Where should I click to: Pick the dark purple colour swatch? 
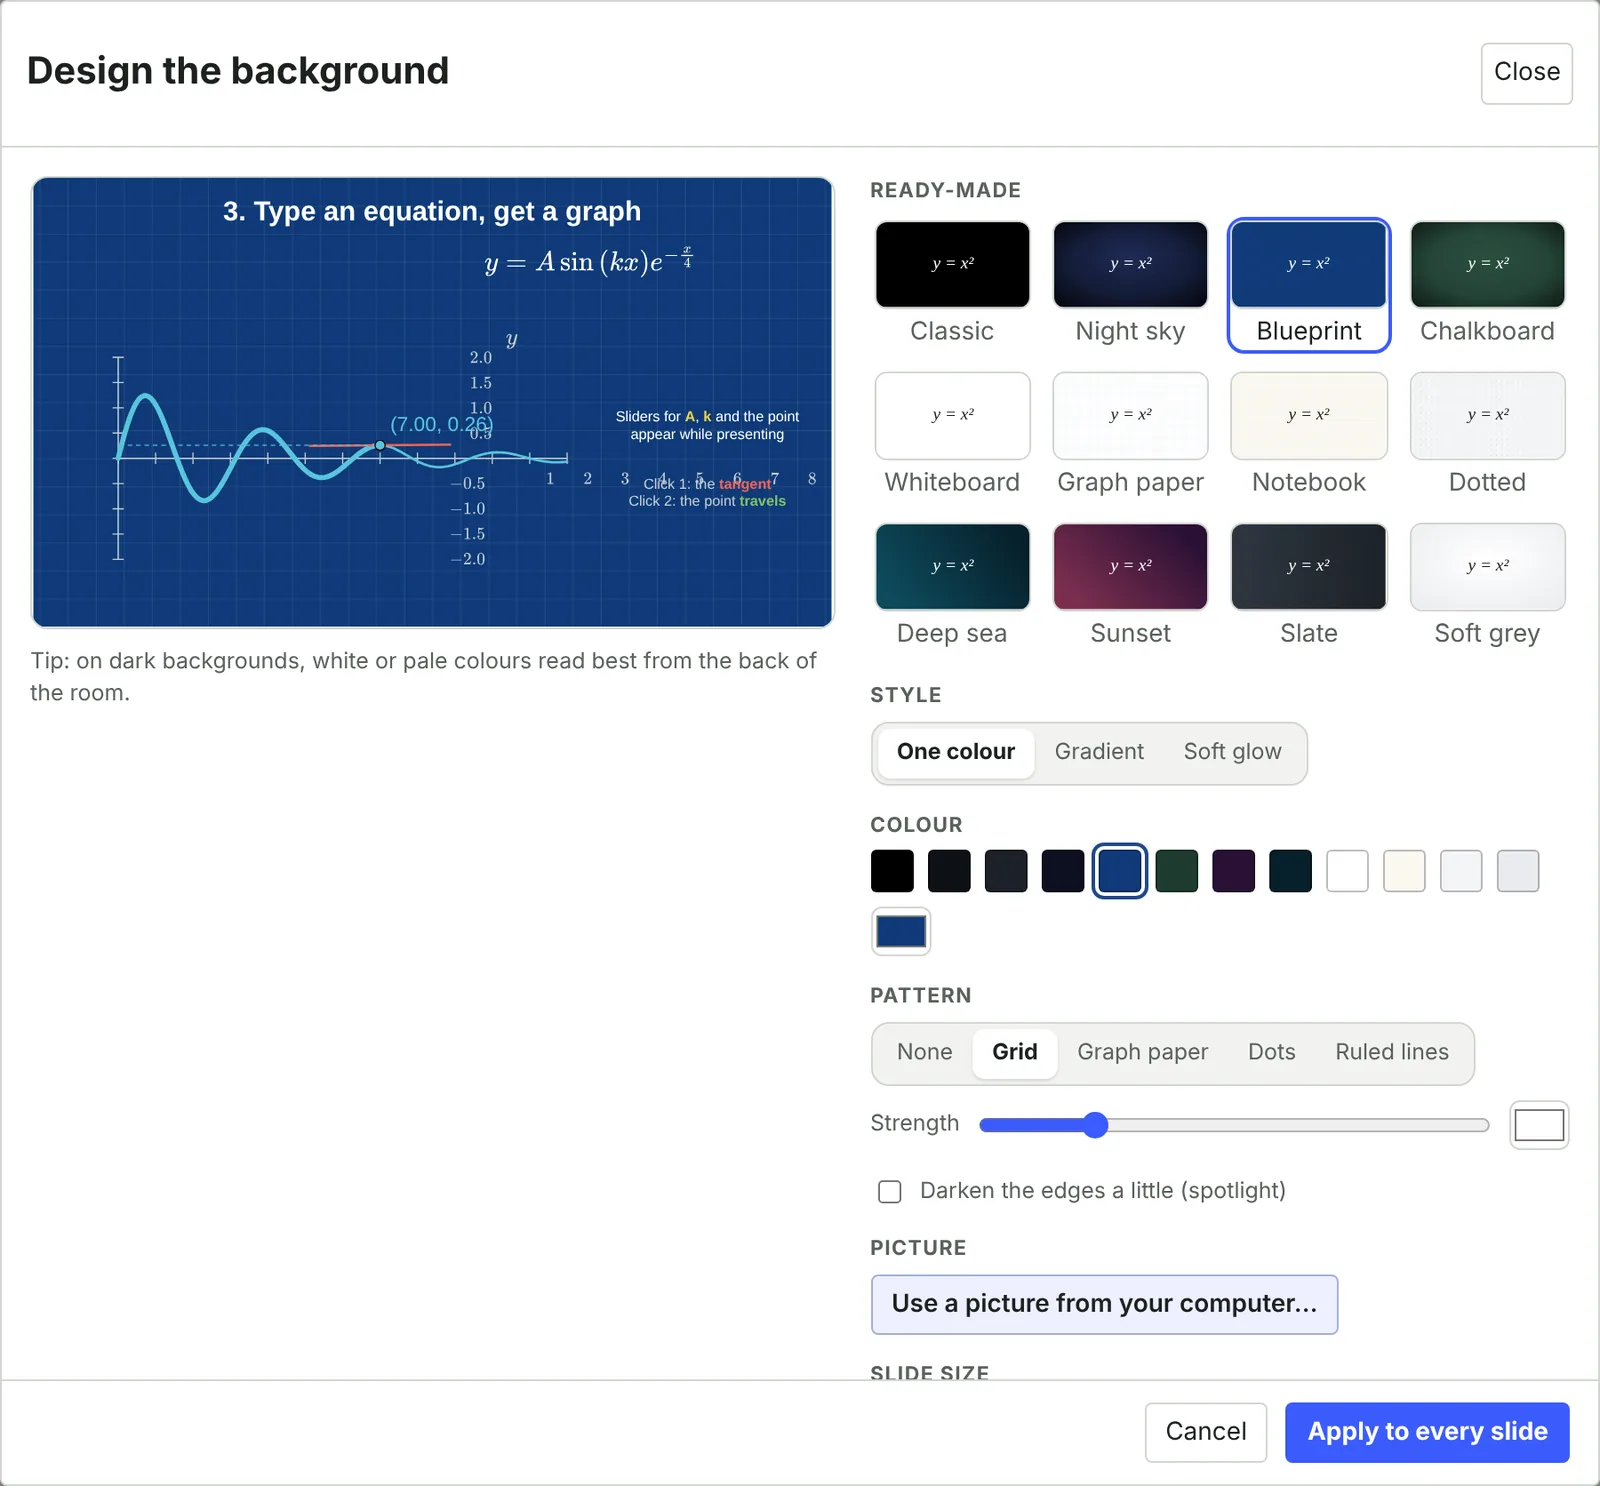[x=1234, y=871]
